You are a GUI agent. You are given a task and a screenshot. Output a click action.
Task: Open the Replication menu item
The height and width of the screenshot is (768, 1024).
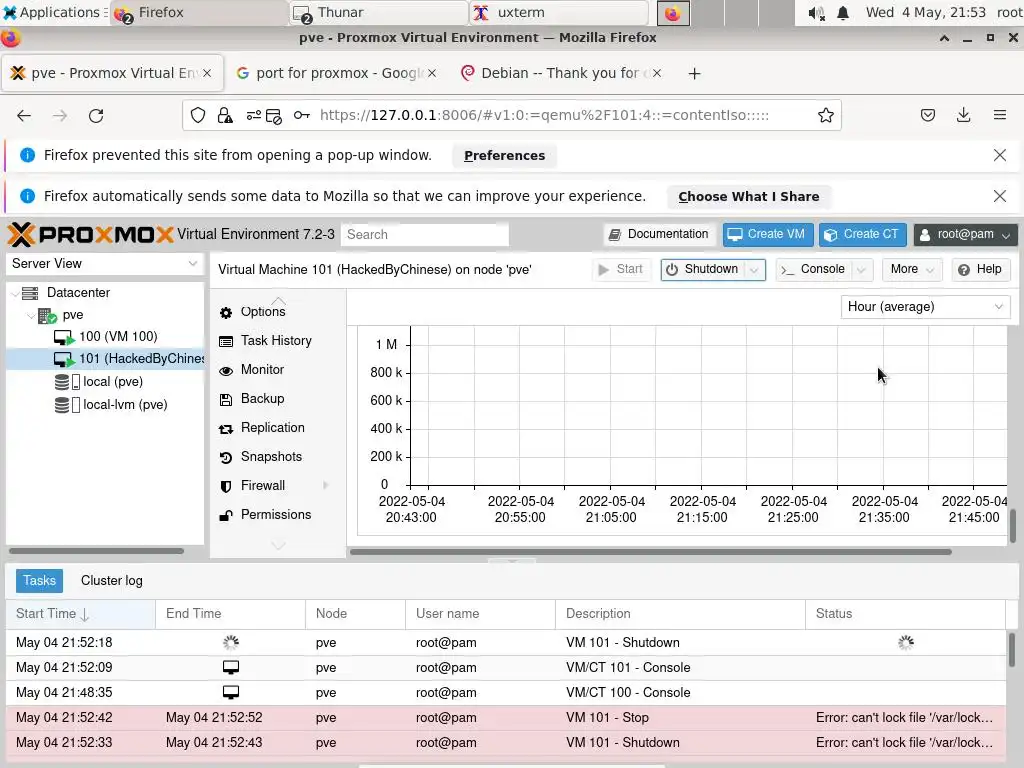click(272, 427)
